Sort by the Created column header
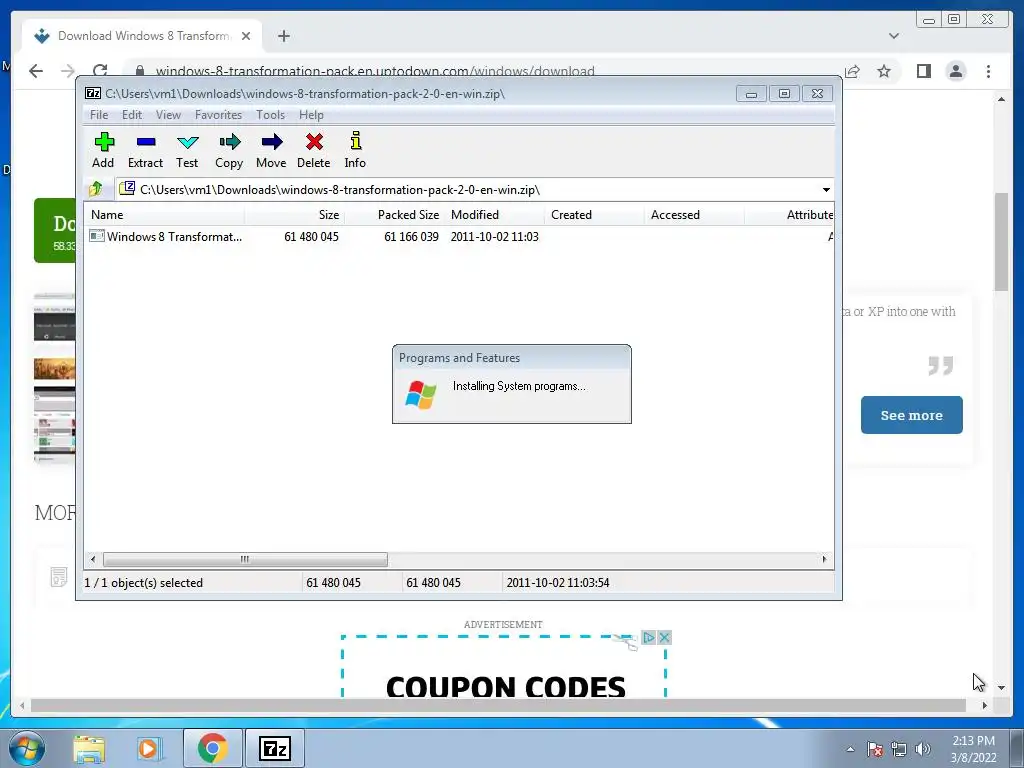Viewport: 1024px width, 768px height. 594,215
